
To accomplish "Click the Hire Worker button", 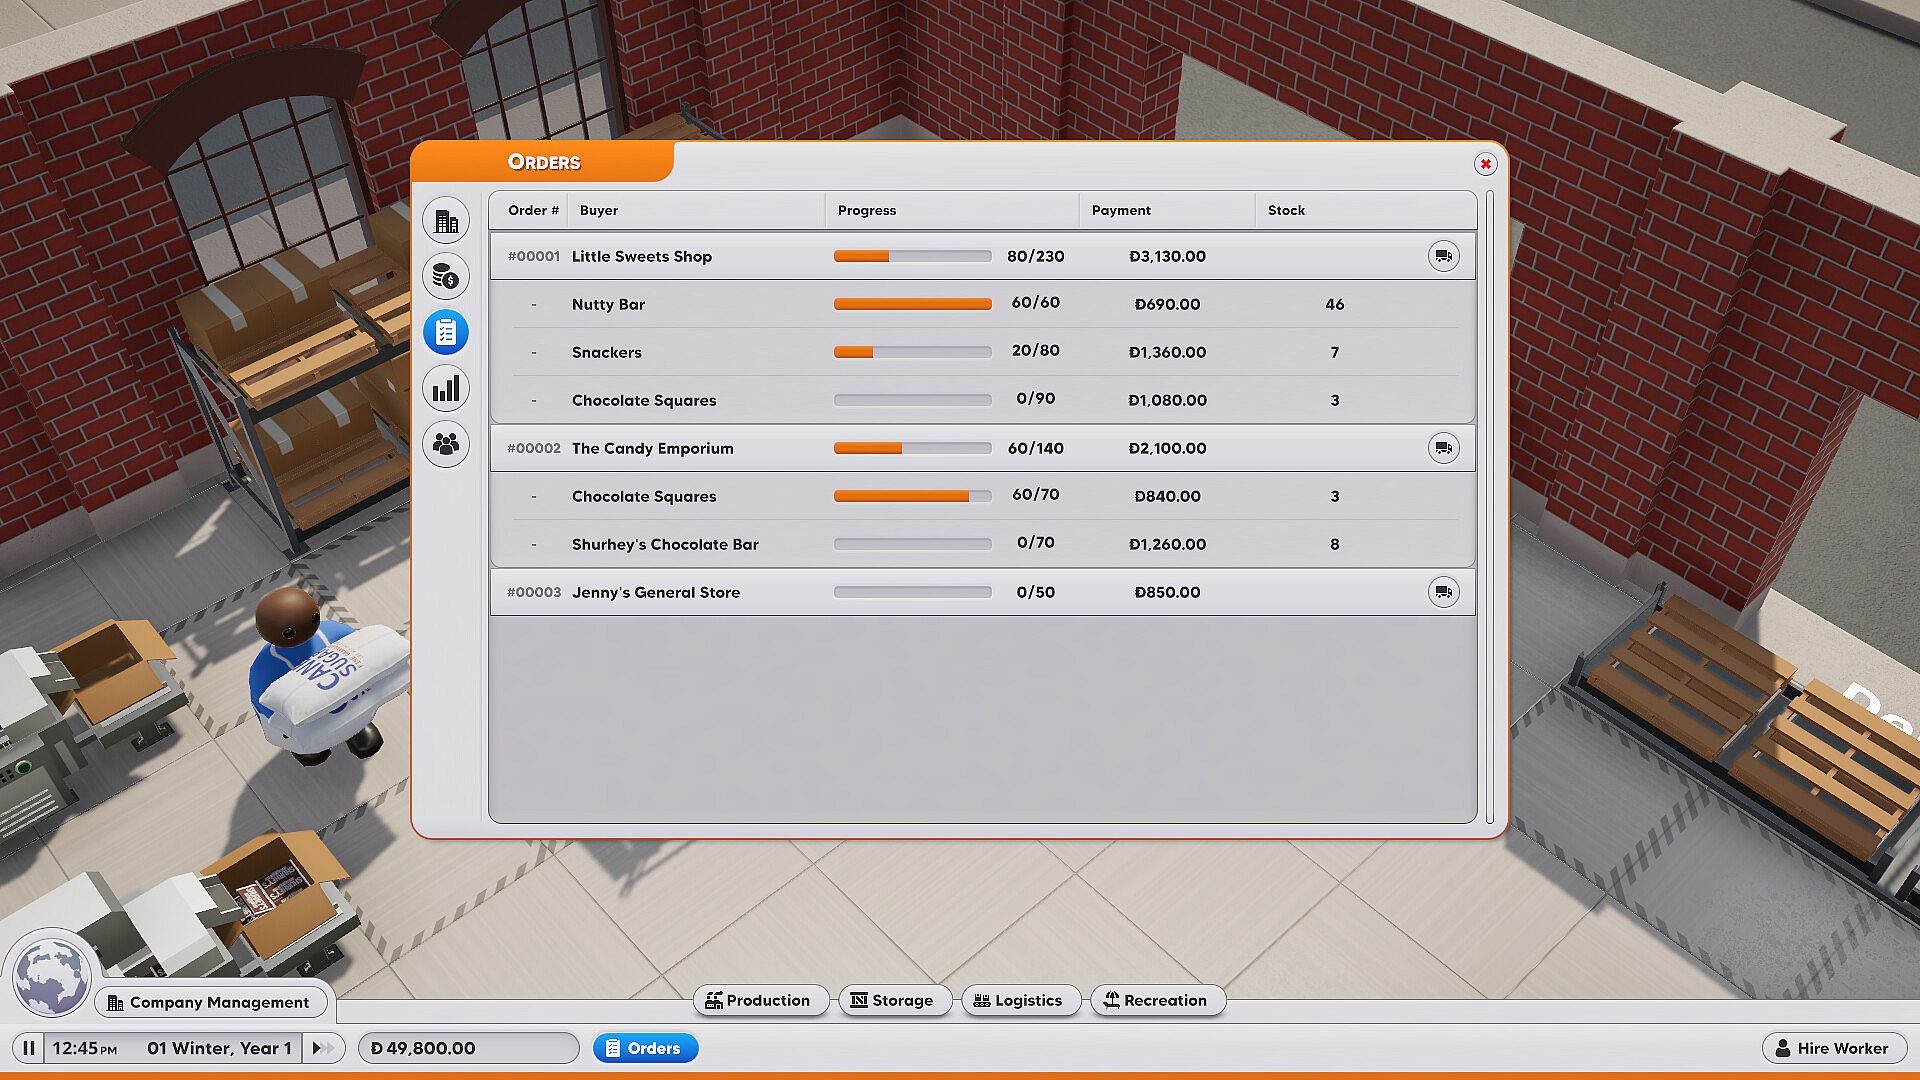I will [x=1833, y=1048].
